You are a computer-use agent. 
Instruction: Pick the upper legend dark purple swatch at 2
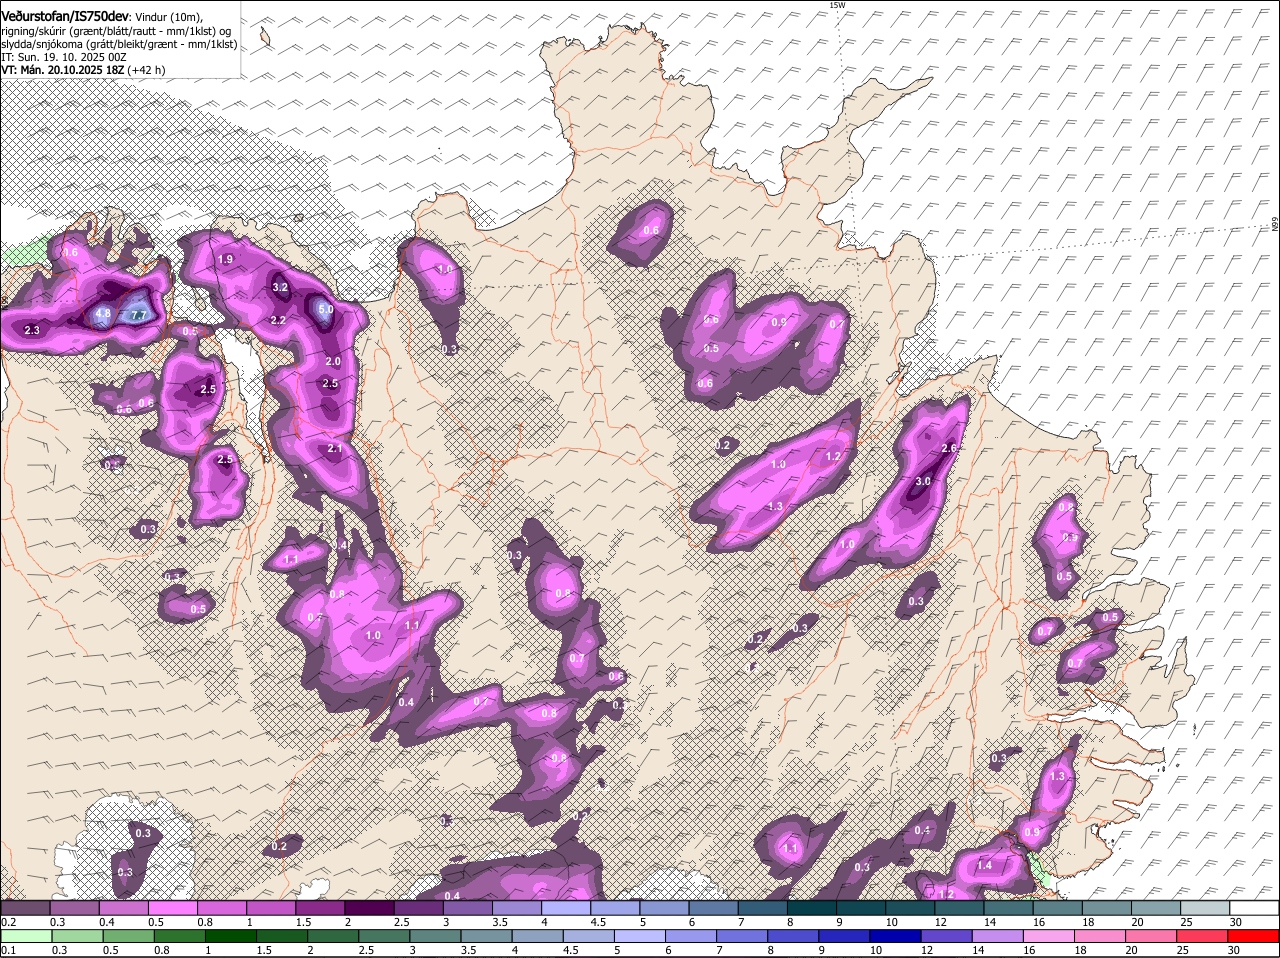[369, 908]
